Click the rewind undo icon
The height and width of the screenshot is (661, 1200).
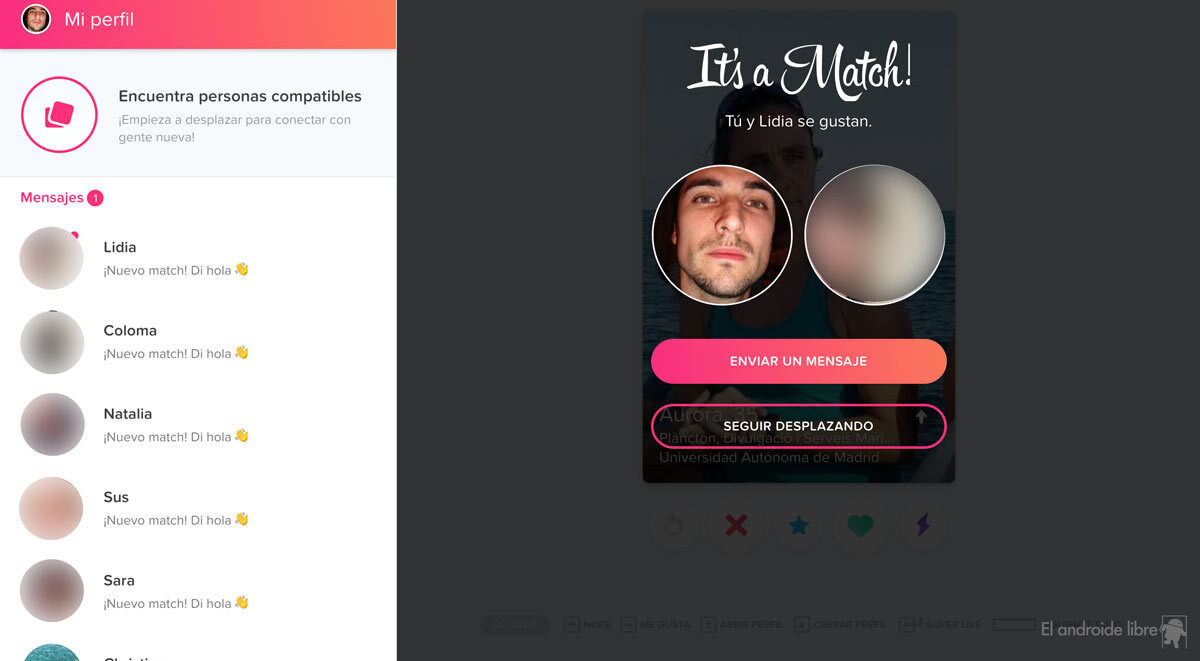click(x=674, y=525)
